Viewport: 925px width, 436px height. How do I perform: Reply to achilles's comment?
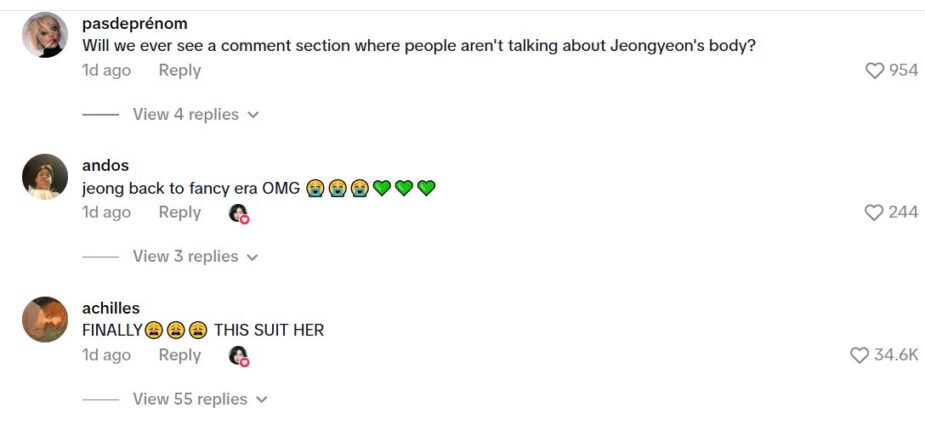tap(180, 355)
